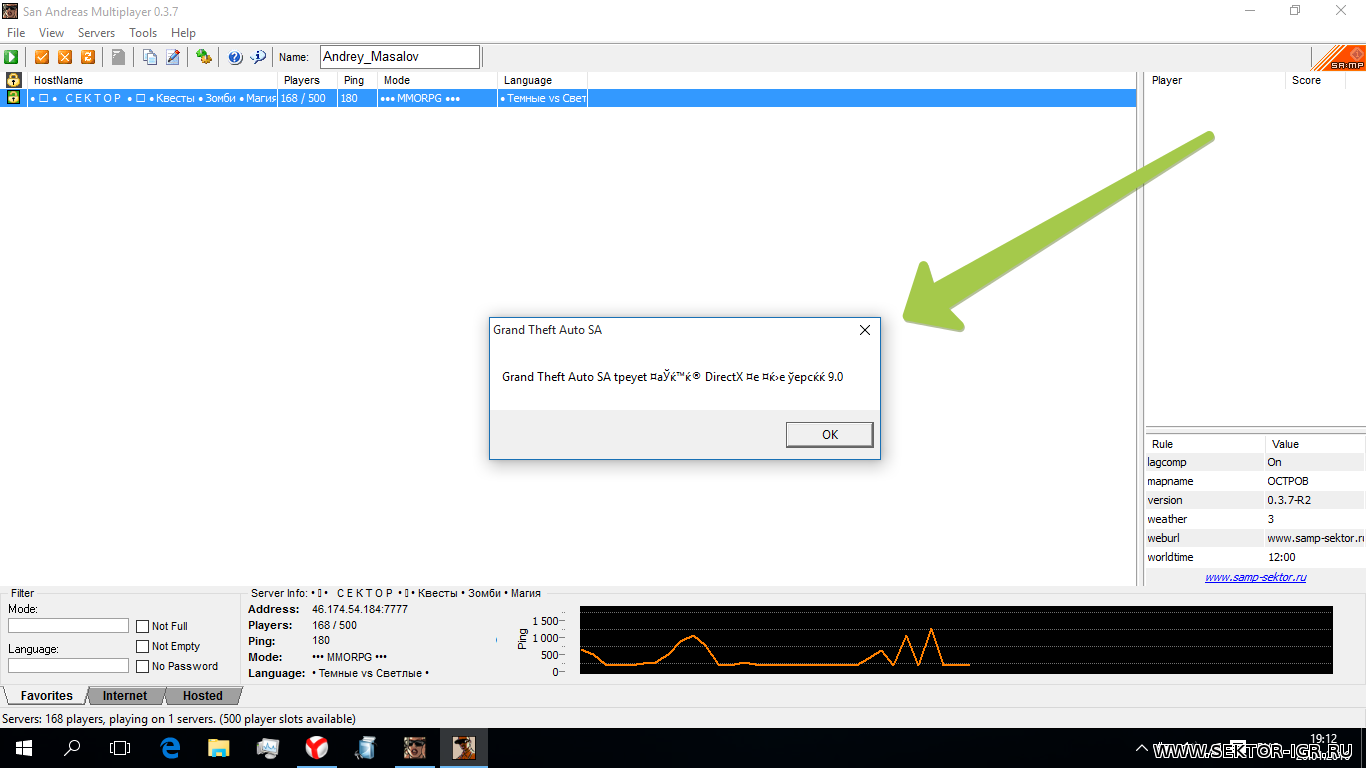The image size is (1366, 768).
Task: Open the View menu
Action: point(51,33)
